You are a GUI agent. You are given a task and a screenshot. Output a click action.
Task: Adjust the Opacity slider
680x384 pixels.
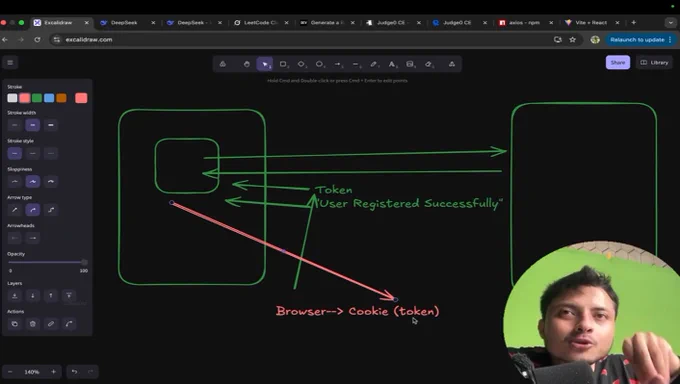[48, 262]
